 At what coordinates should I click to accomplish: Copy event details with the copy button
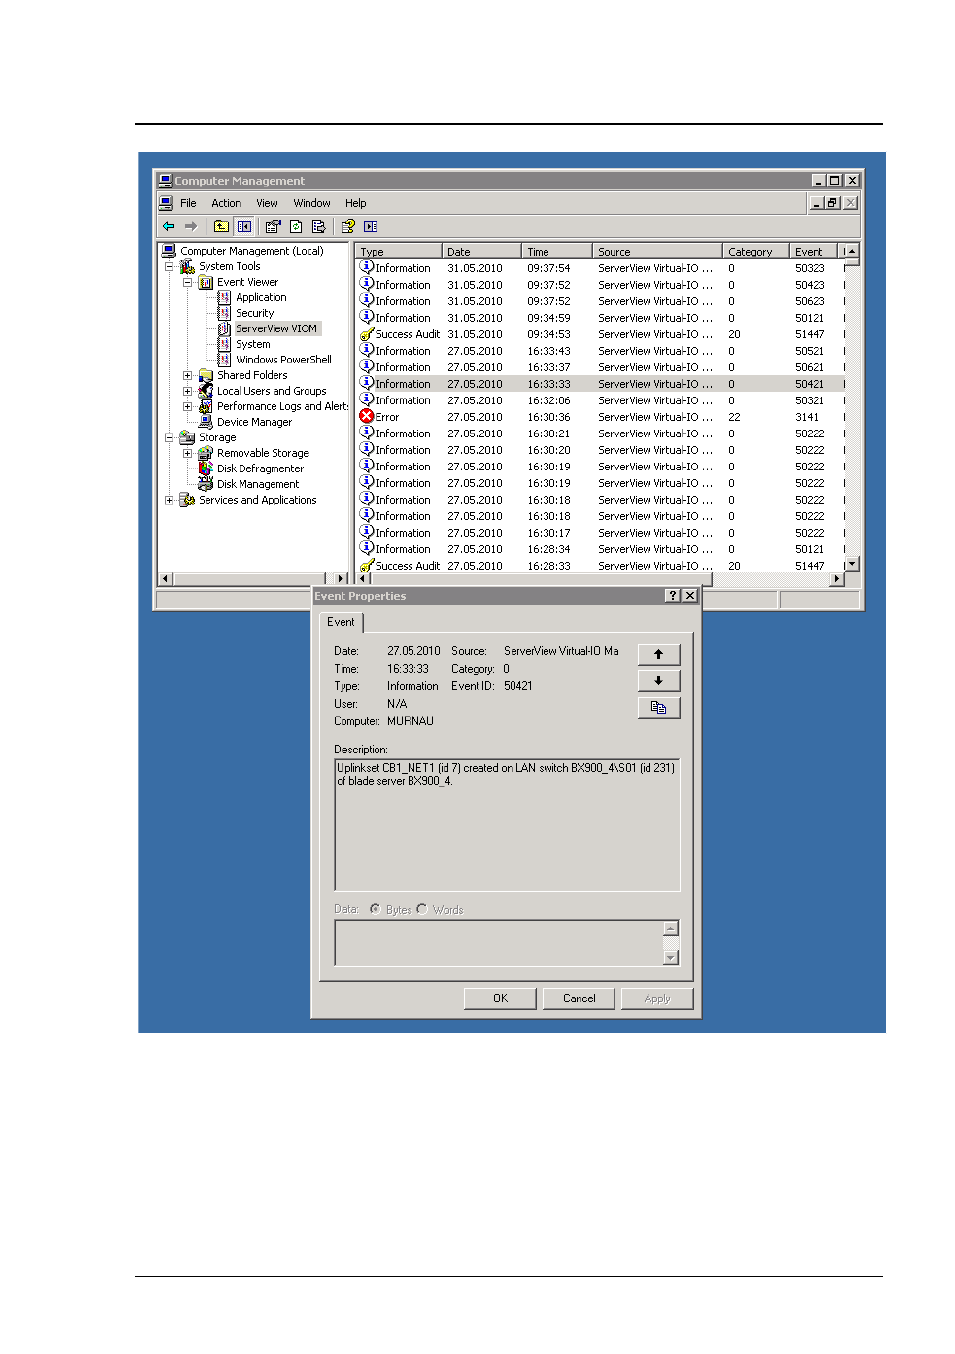[659, 708]
